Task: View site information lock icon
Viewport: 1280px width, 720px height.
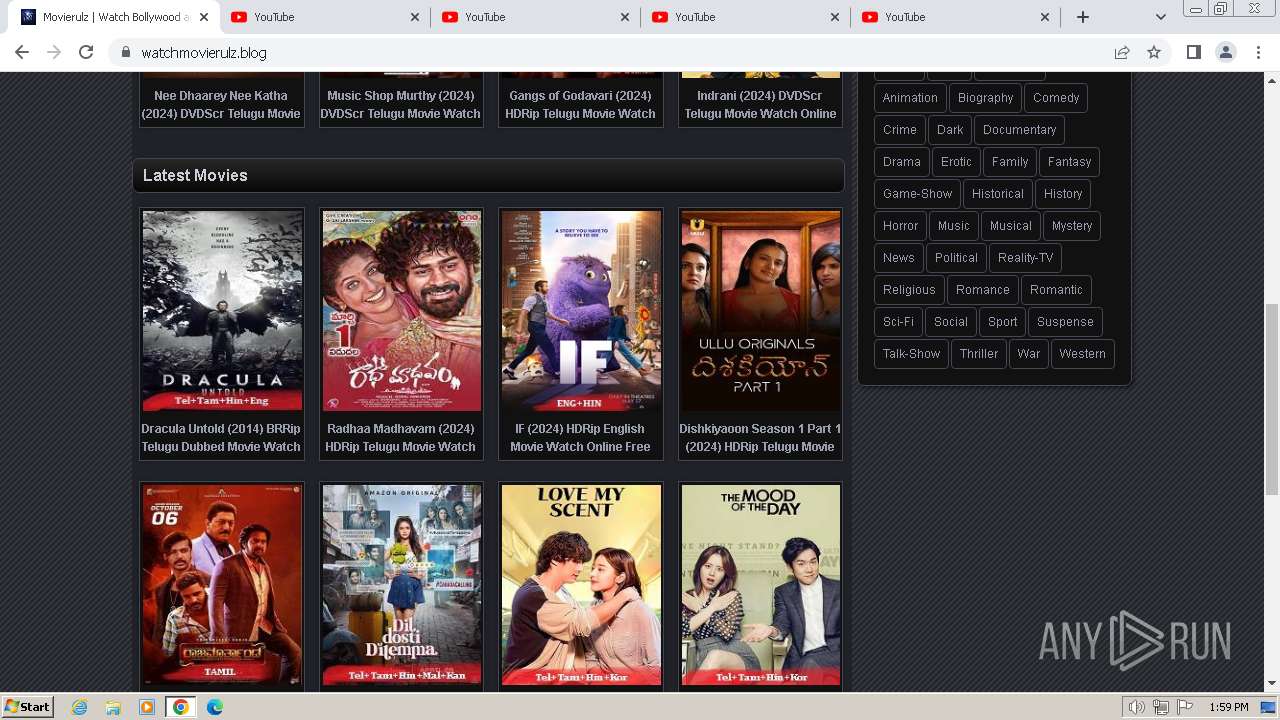Action: (125, 52)
